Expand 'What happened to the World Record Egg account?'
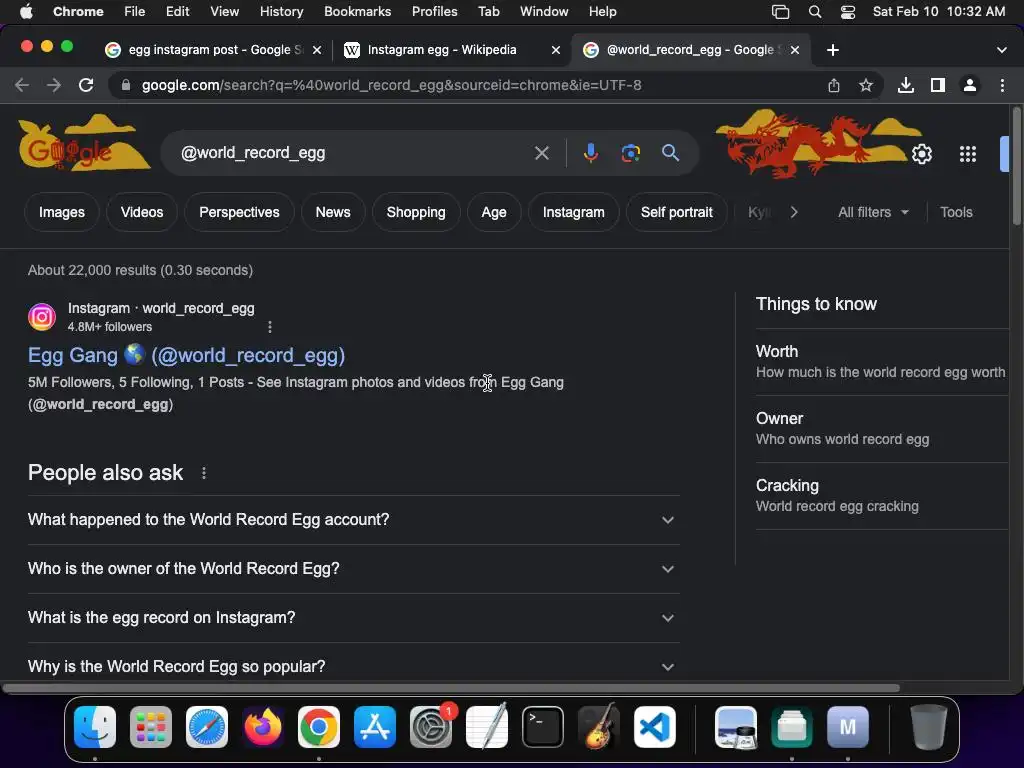This screenshot has width=1024, height=768. coord(353,520)
